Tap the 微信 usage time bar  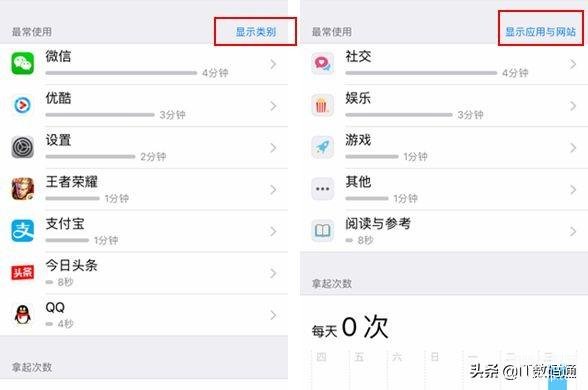point(121,73)
